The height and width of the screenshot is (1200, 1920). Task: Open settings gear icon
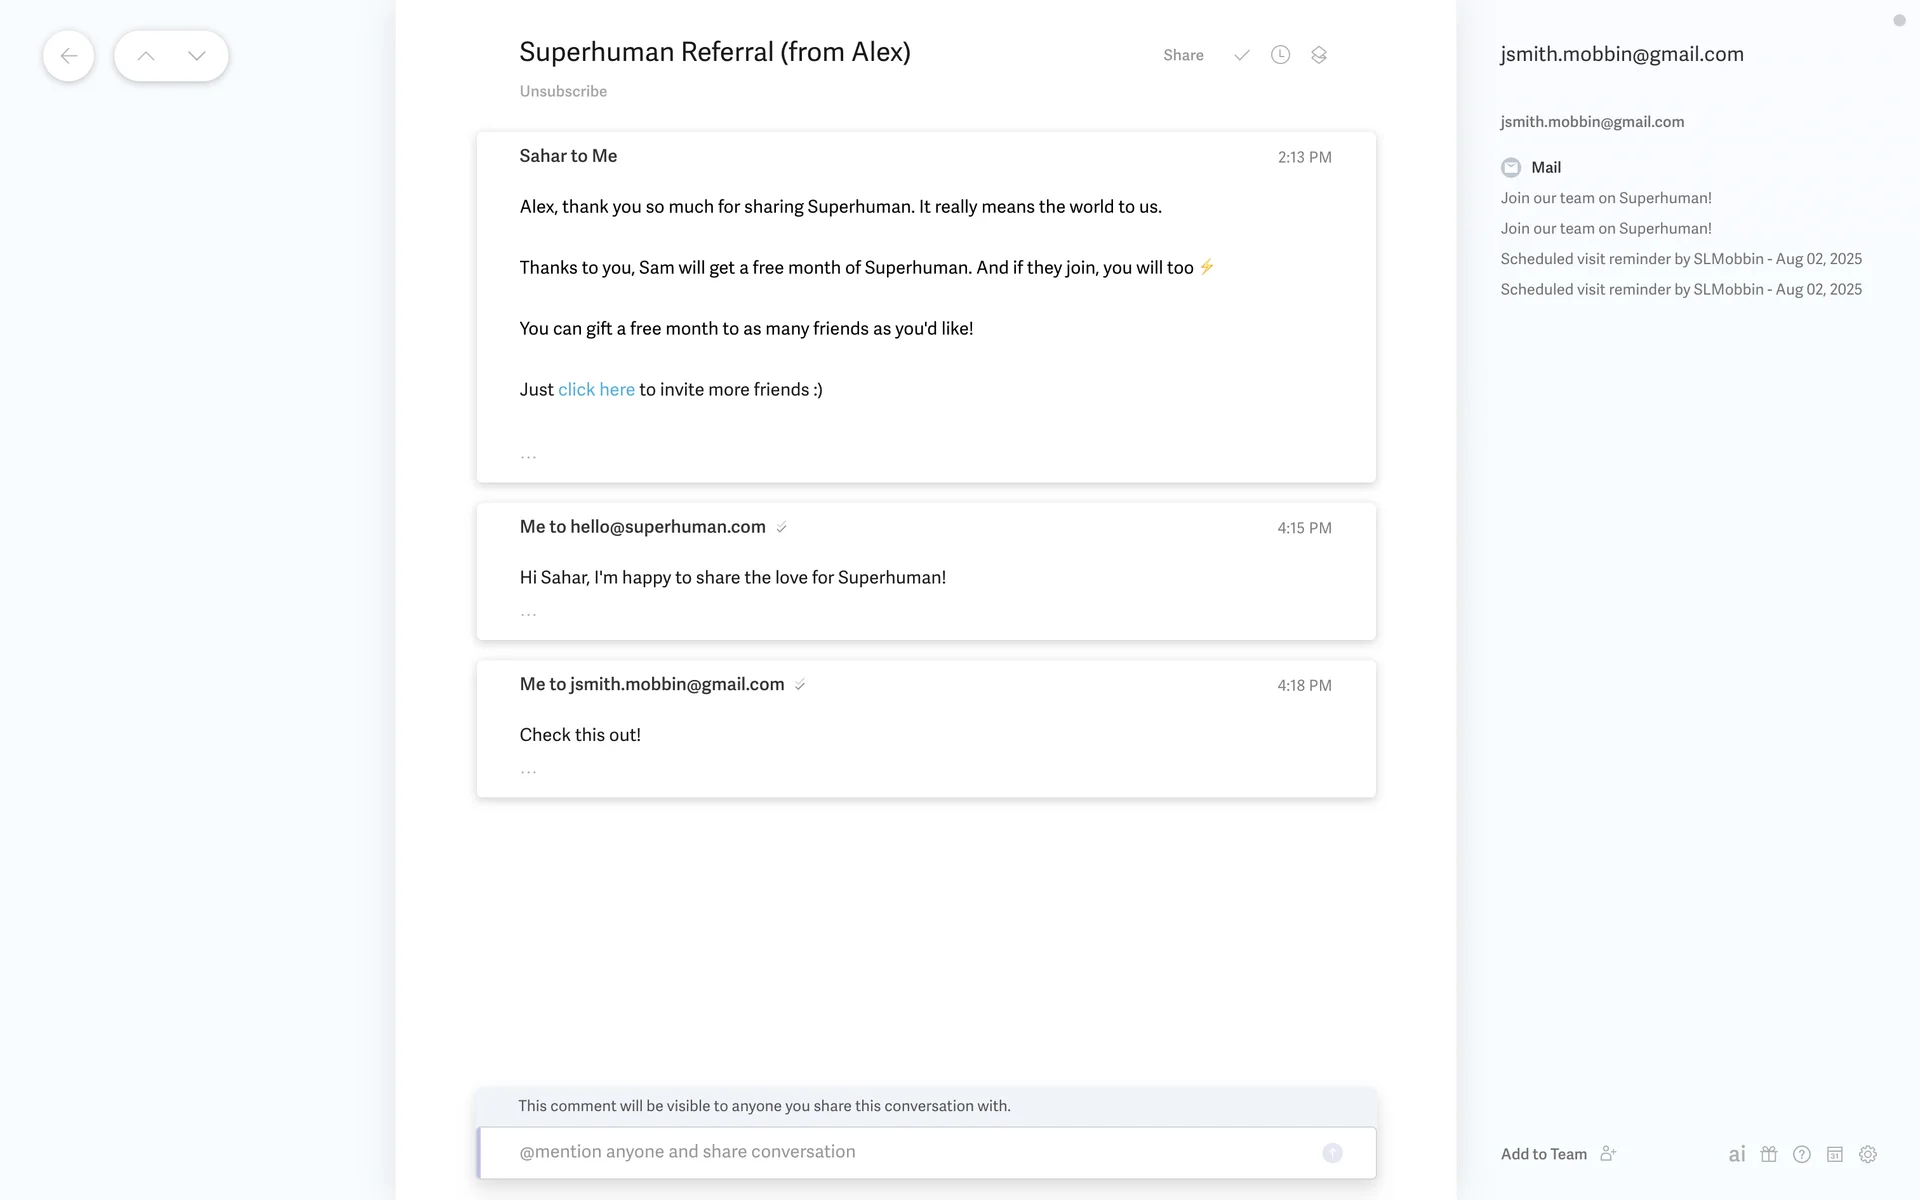point(1868,1154)
